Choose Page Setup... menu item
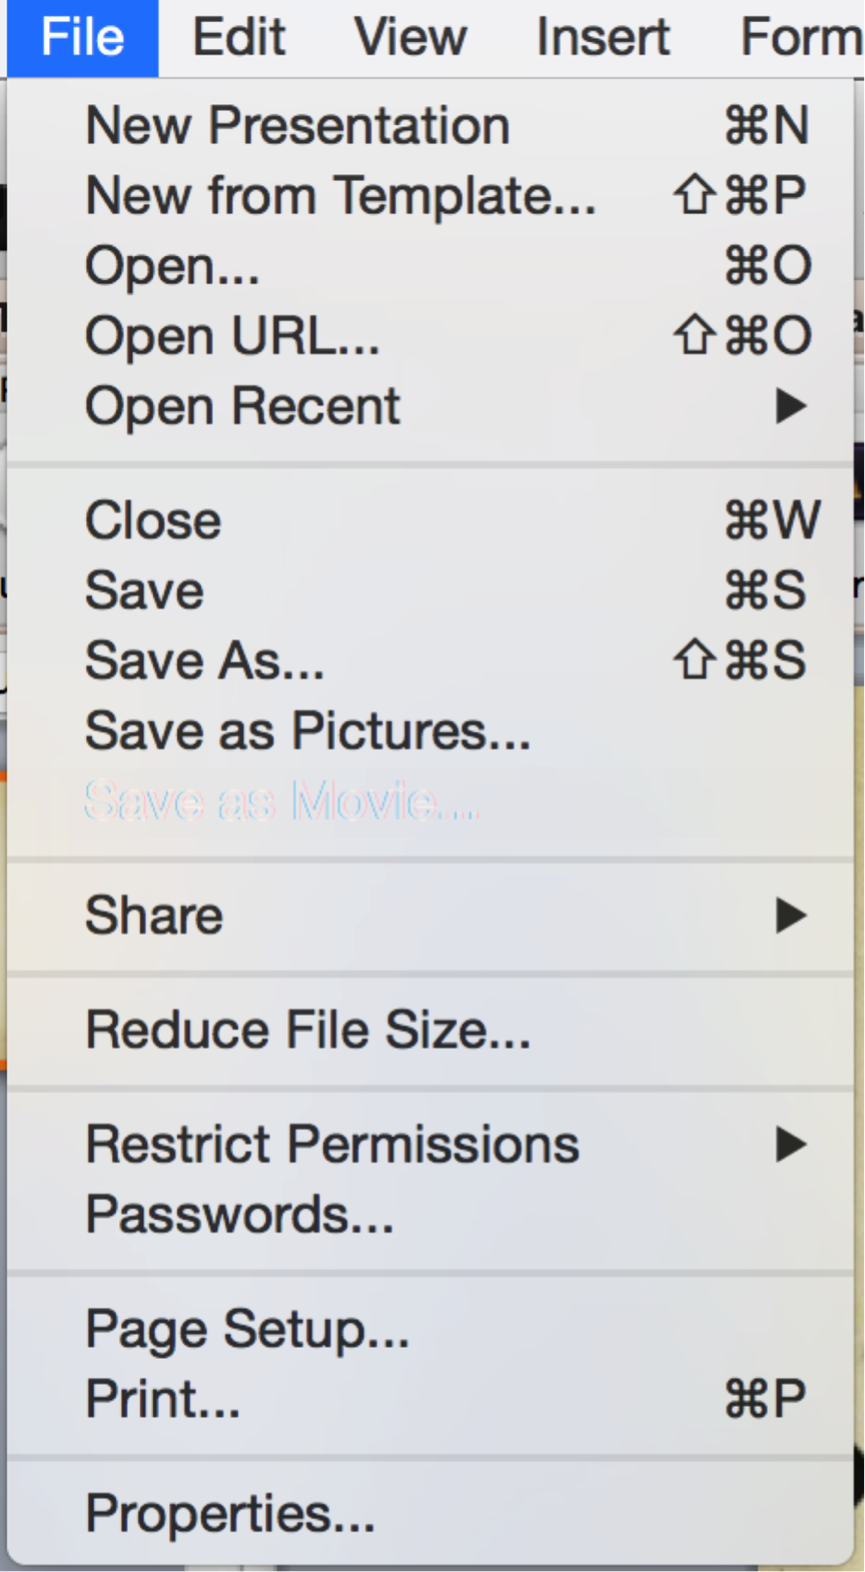 [247, 1330]
